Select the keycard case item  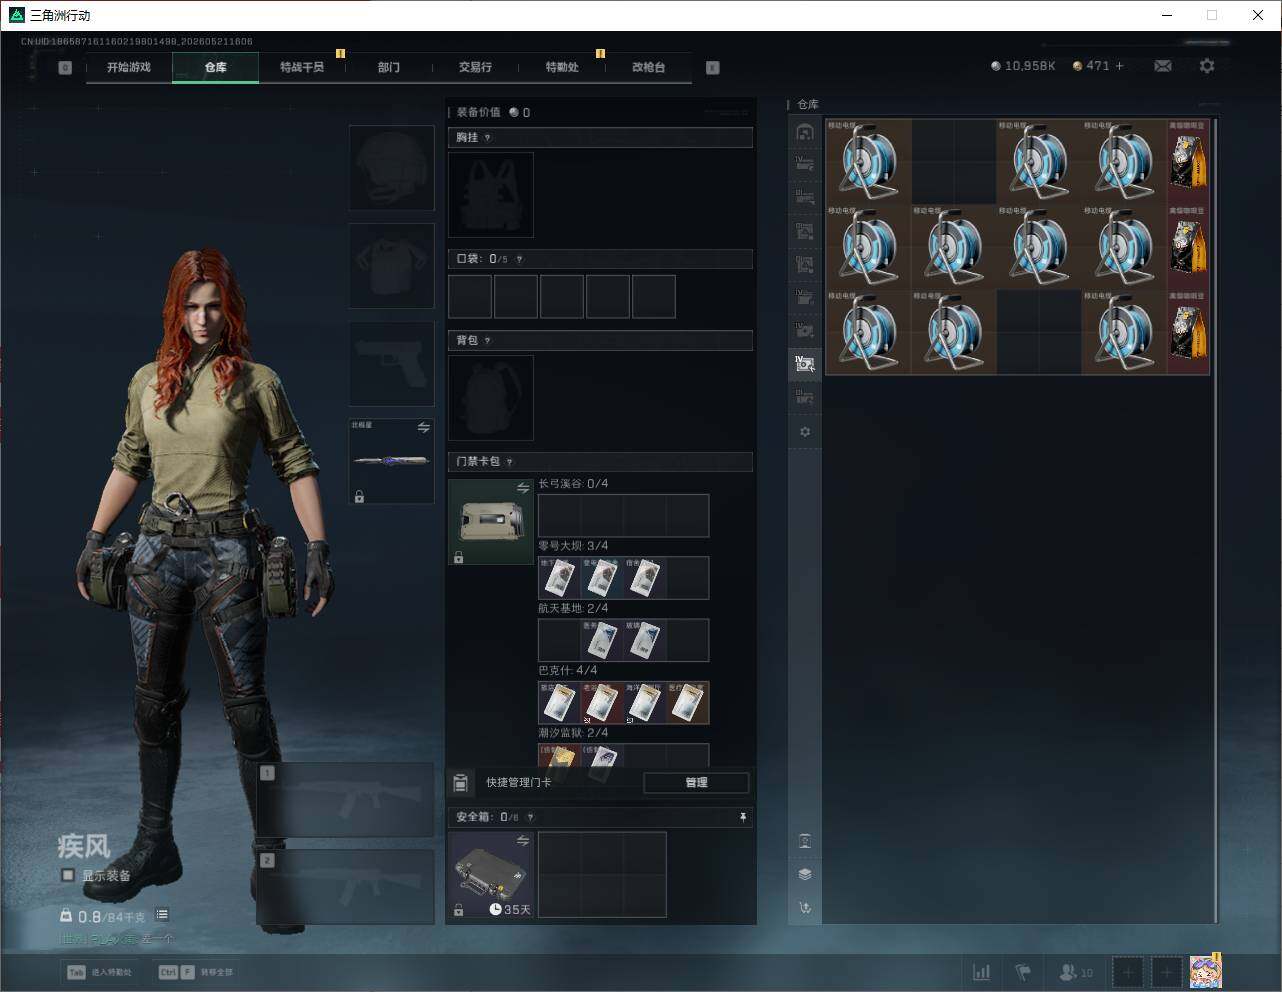pyautogui.click(x=491, y=522)
